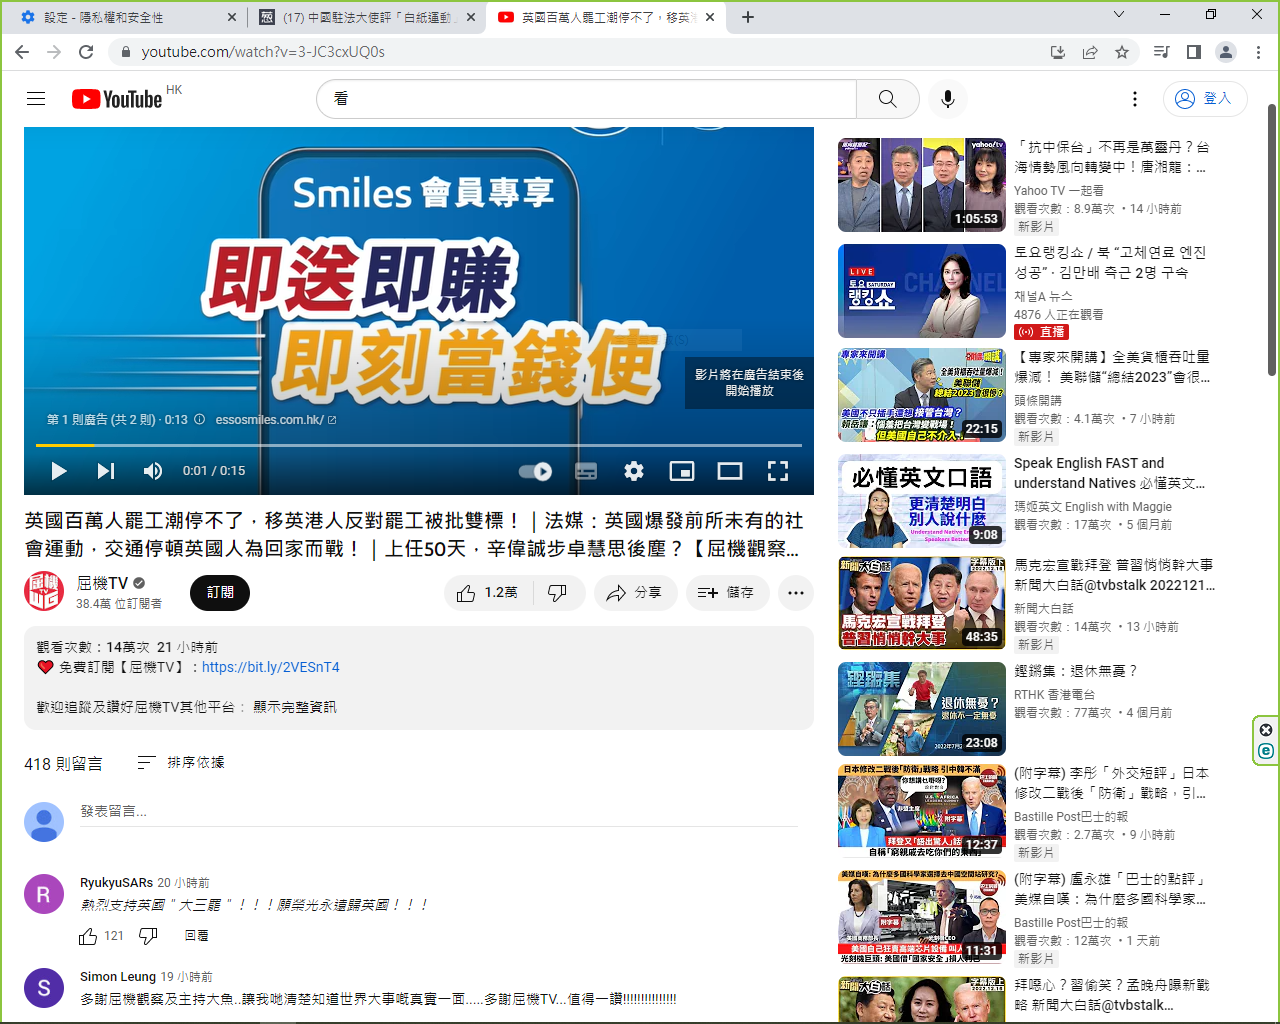Toggle subtitles captions button
The height and width of the screenshot is (1024, 1280).
coord(586,471)
